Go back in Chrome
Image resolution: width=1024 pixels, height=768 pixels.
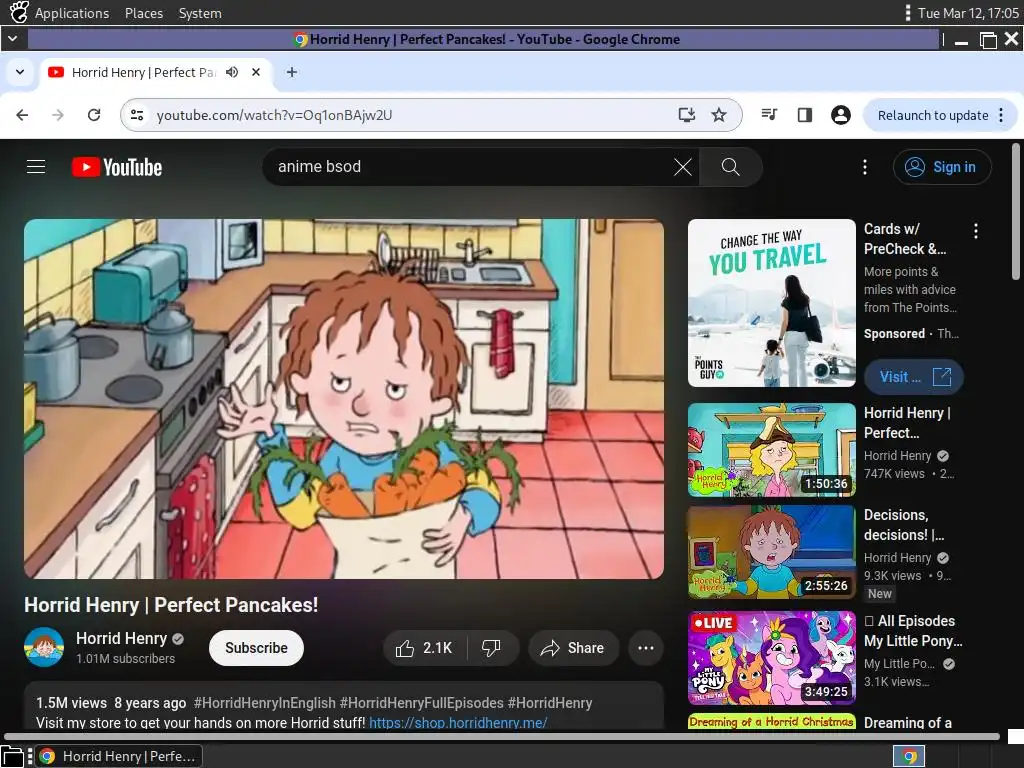[x=22, y=115]
